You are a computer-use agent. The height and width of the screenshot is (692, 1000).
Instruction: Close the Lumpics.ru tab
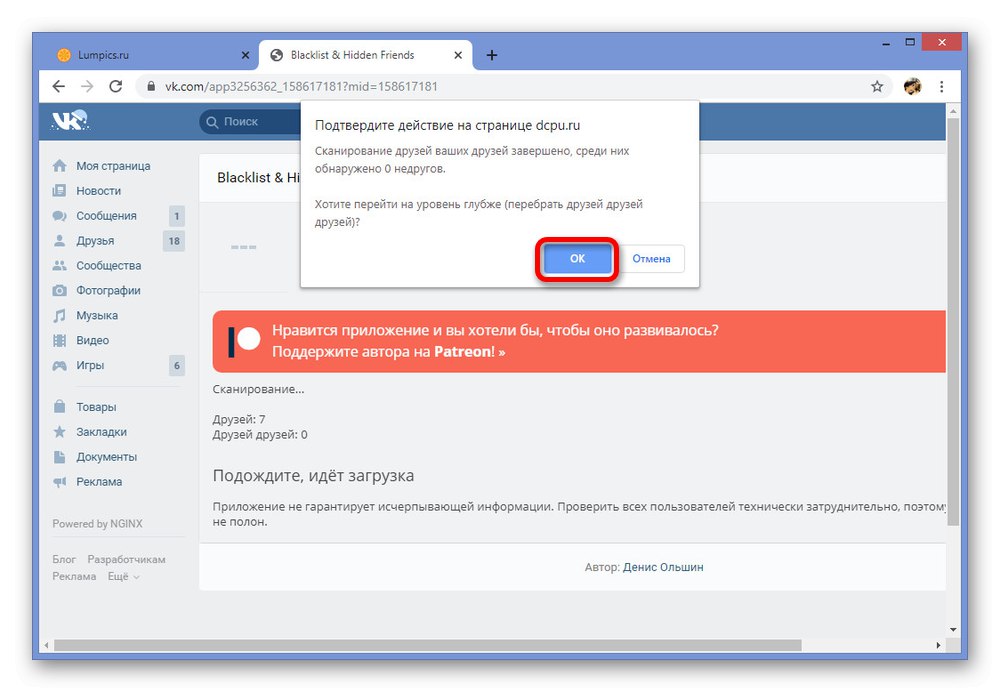point(245,55)
